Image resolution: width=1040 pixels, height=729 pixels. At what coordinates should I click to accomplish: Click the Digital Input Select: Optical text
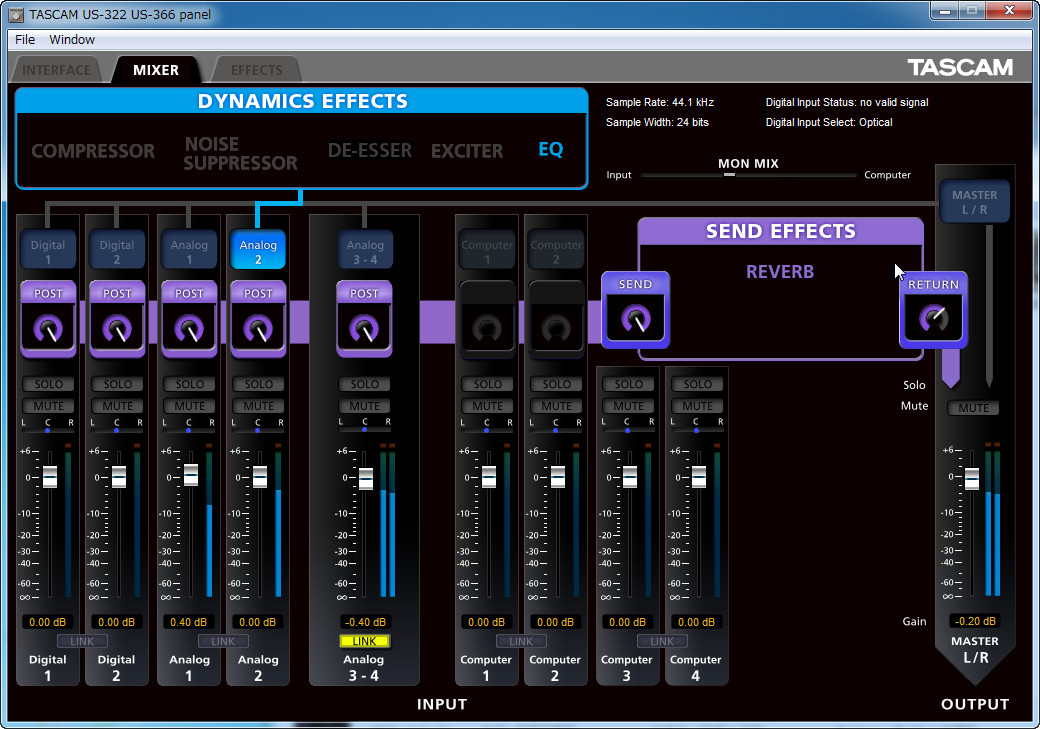[829, 122]
